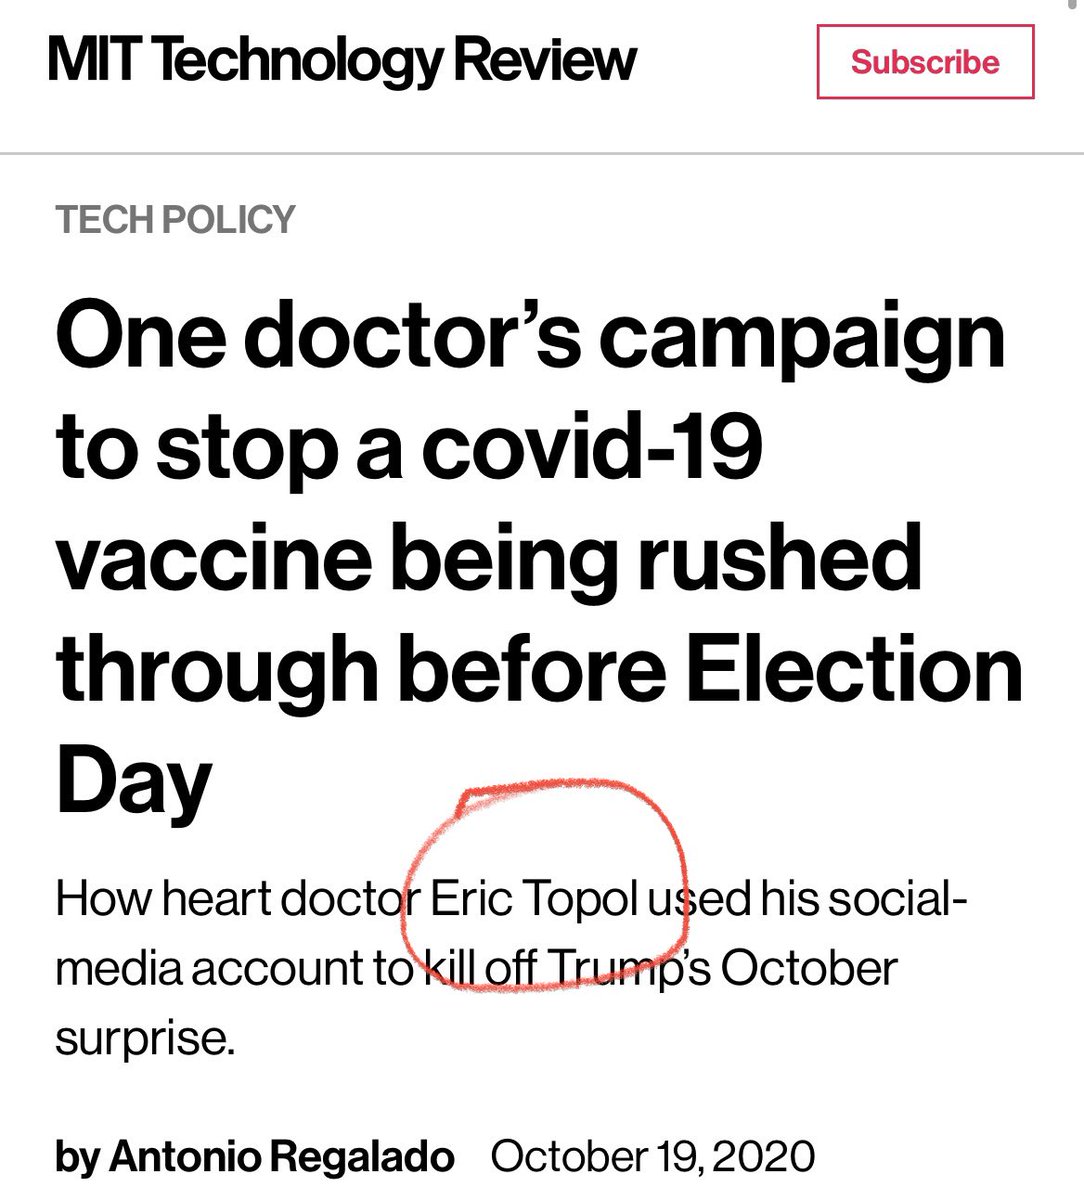Click the word "surprise." in subtitle
1084x1200 pixels.
pos(146,1040)
